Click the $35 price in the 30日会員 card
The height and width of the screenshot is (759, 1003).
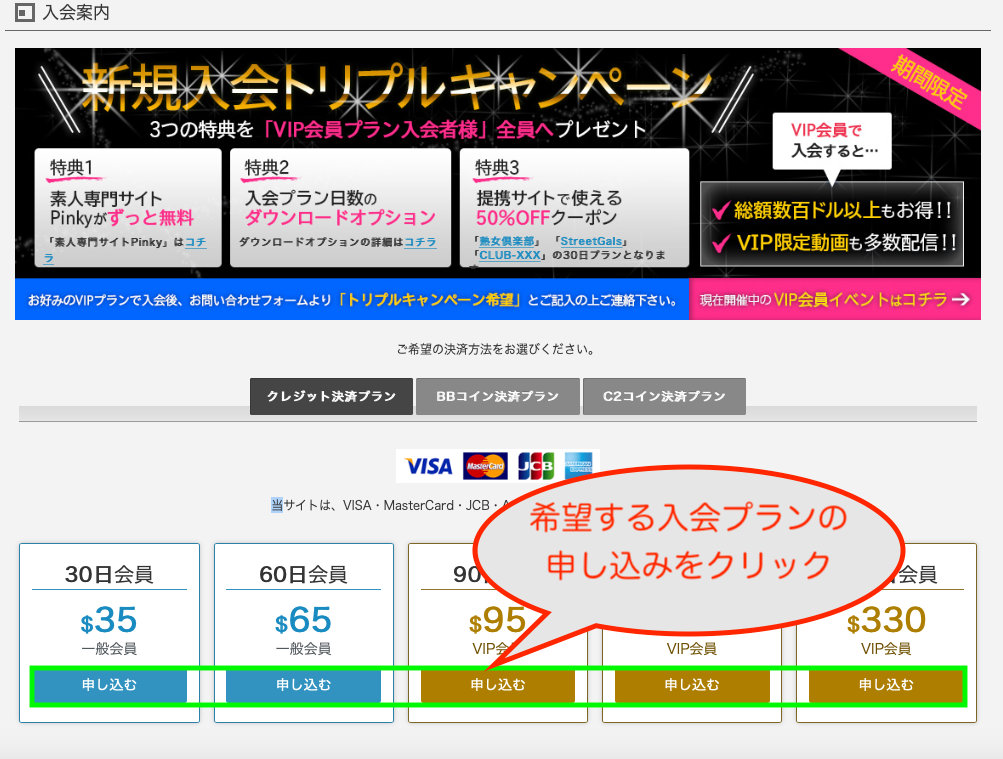109,621
